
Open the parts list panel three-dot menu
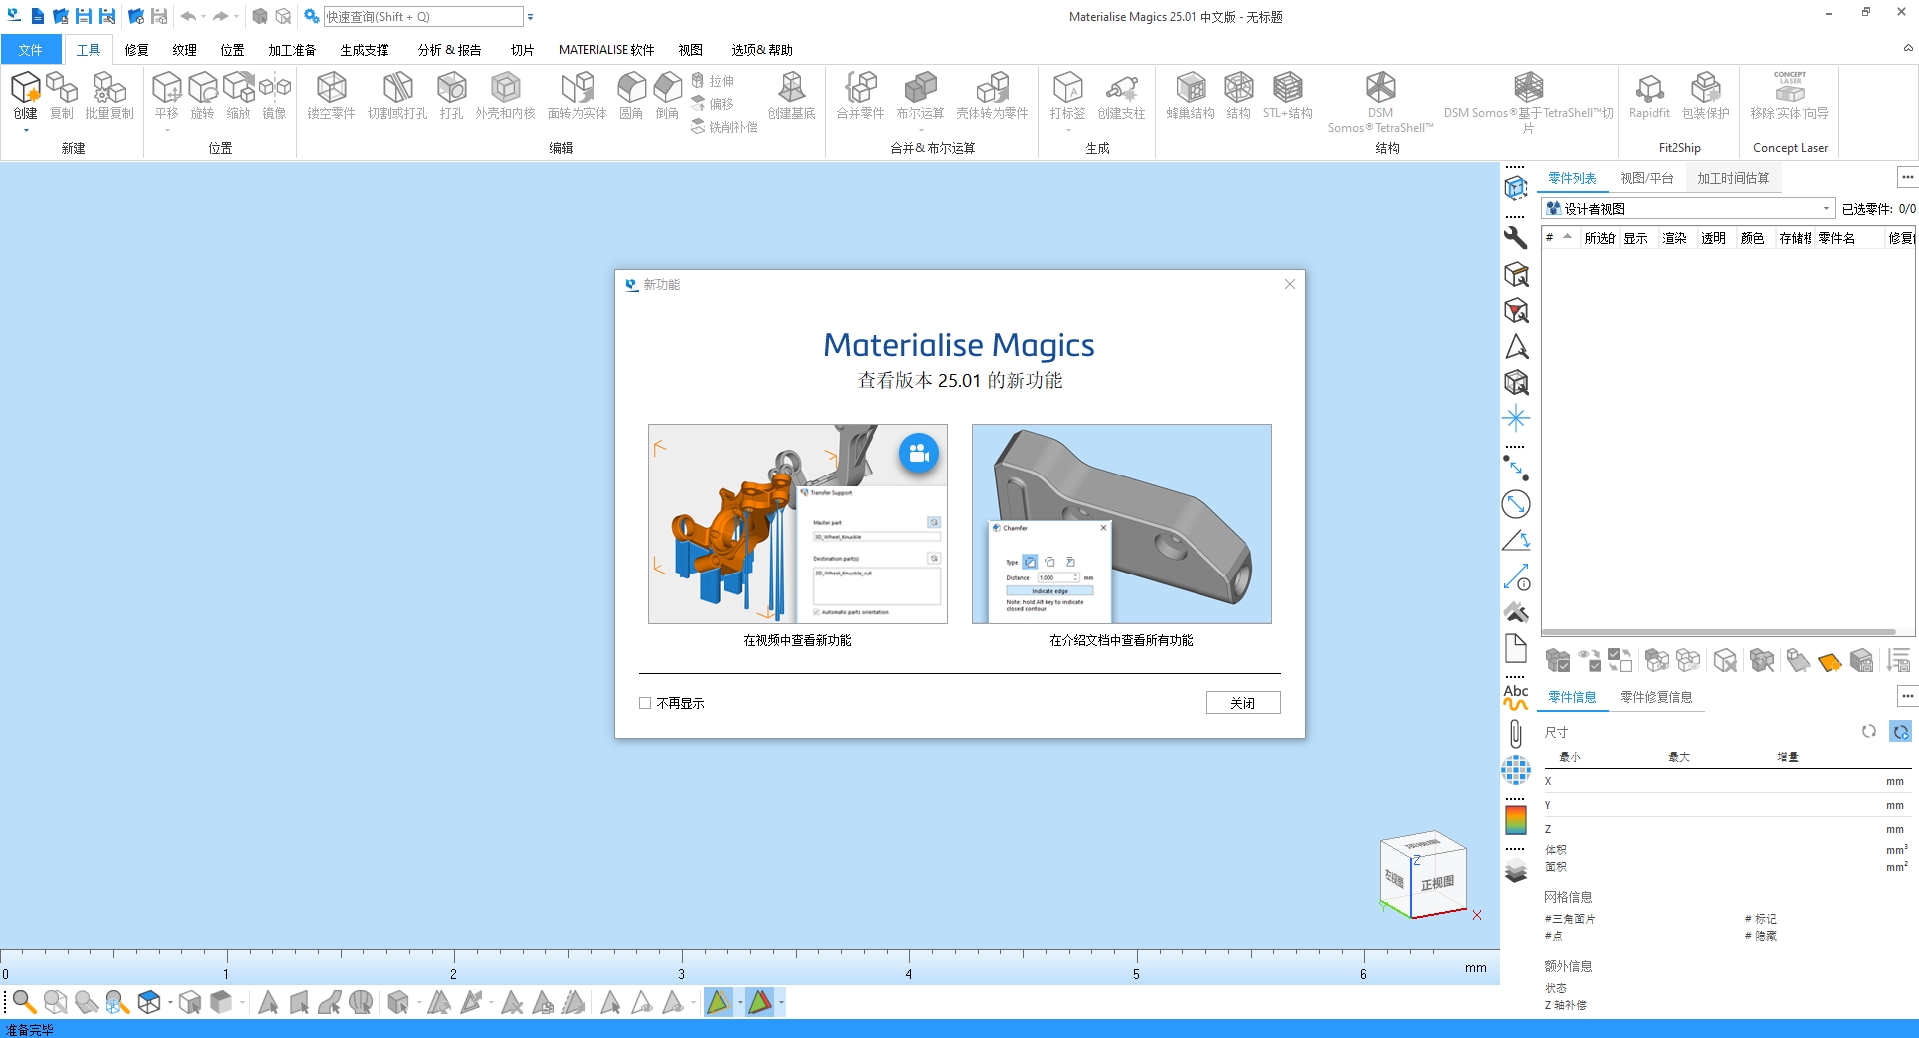click(x=1907, y=177)
